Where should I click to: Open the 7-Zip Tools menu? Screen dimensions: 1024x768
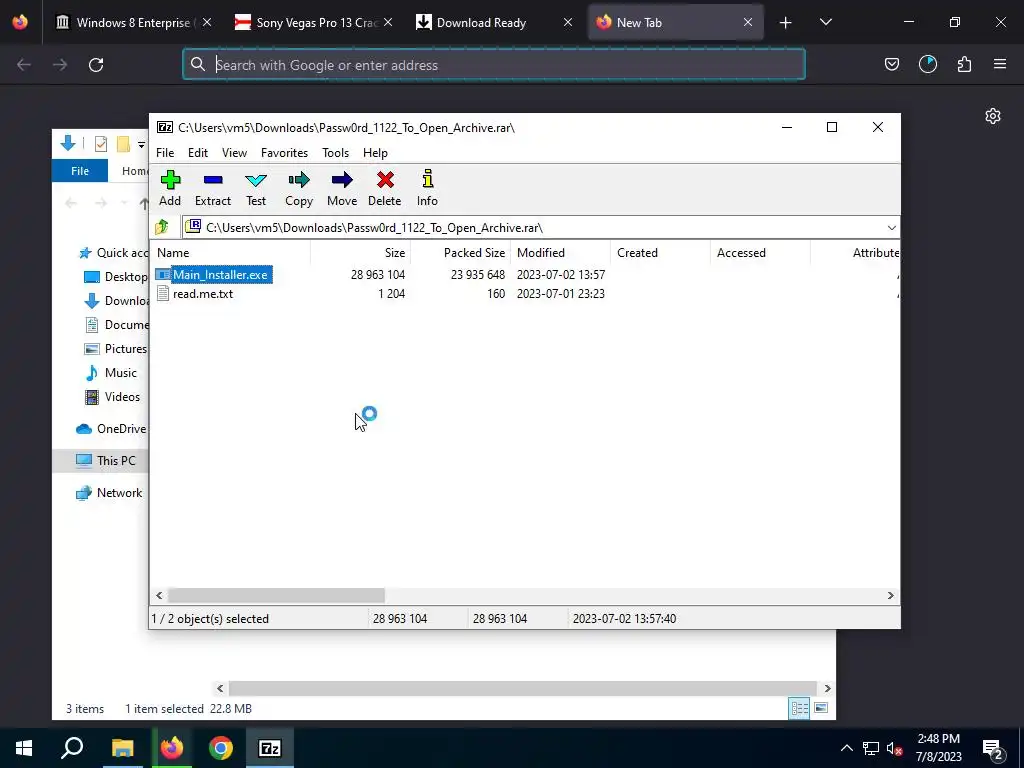(x=336, y=153)
